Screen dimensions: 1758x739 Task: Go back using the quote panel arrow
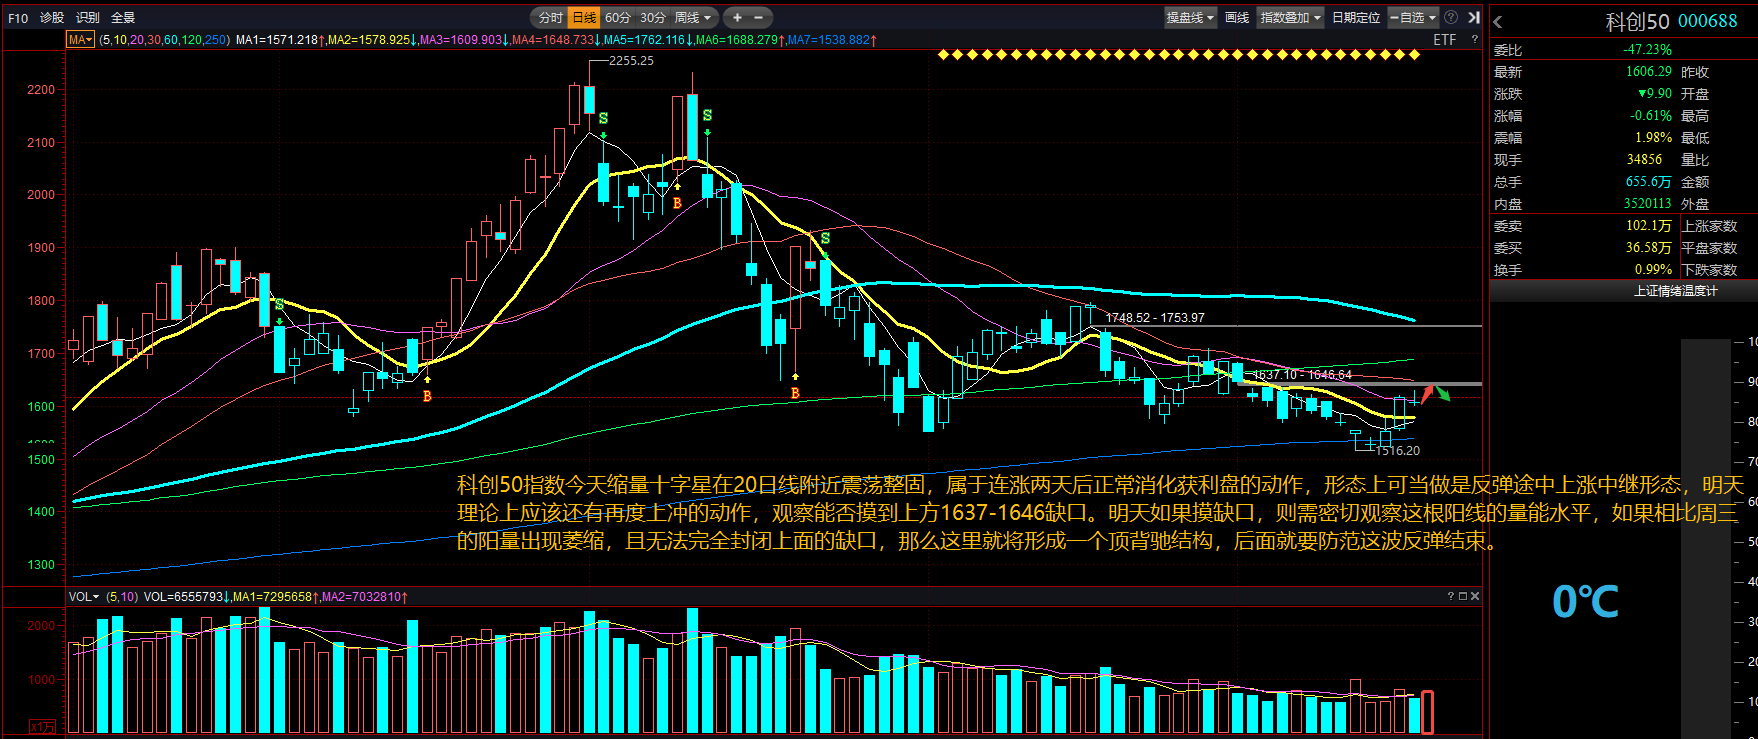point(1498,22)
